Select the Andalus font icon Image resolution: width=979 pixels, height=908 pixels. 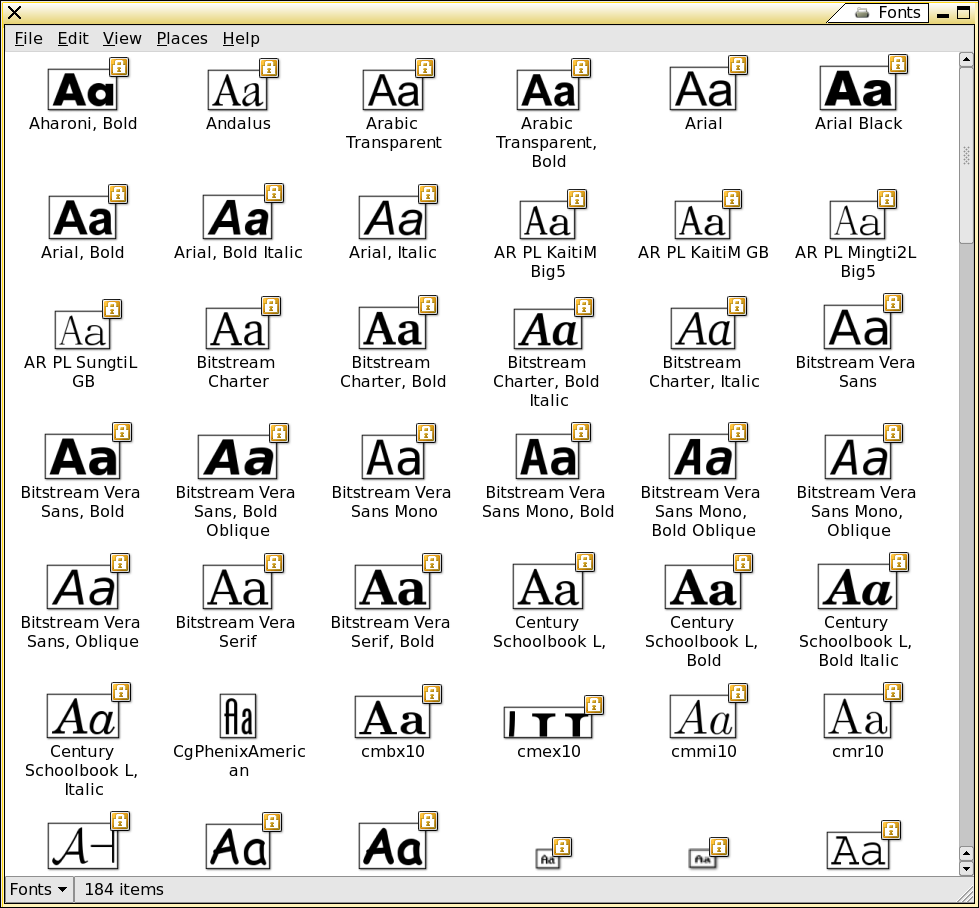(x=238, y=89)
